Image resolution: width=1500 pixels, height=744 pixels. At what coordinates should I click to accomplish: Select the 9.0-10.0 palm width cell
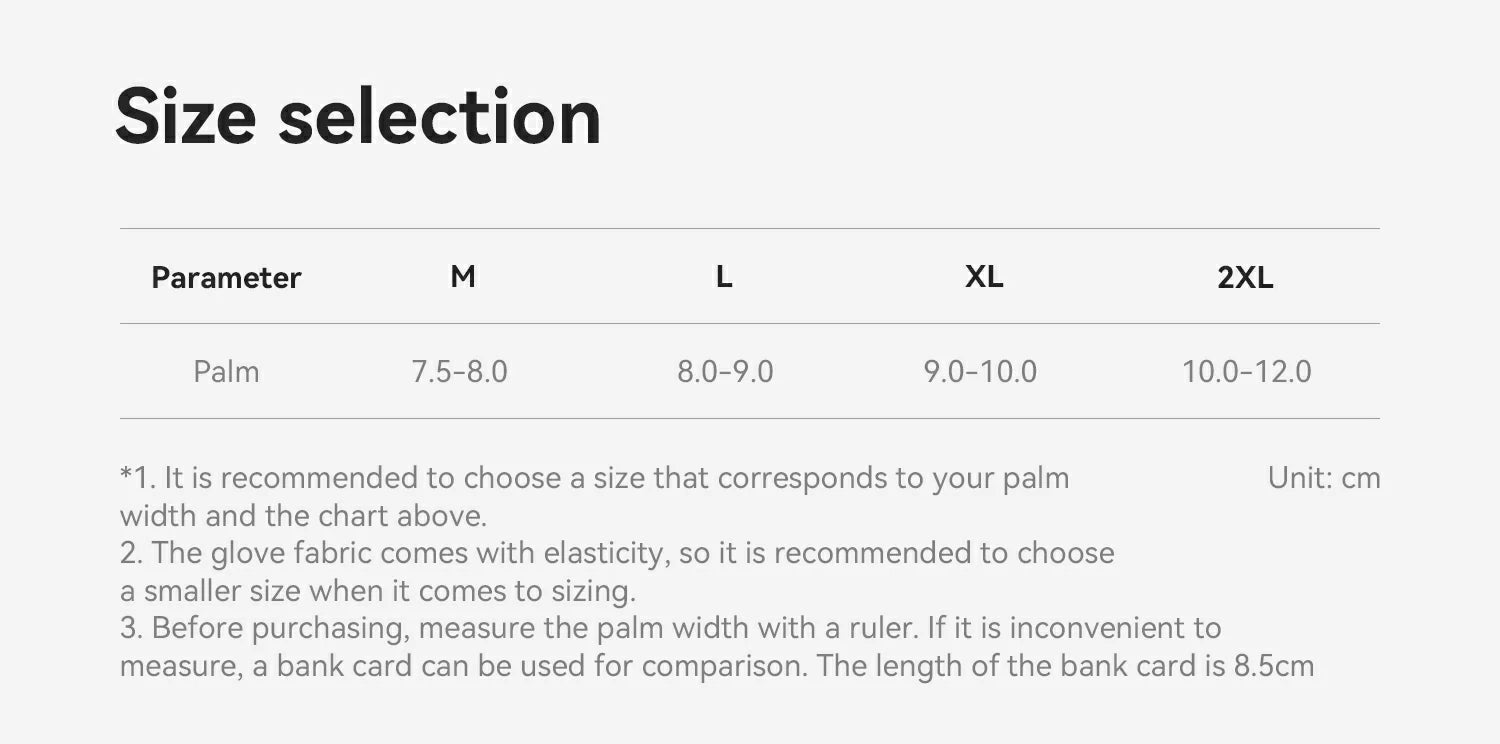coord(980,372)
